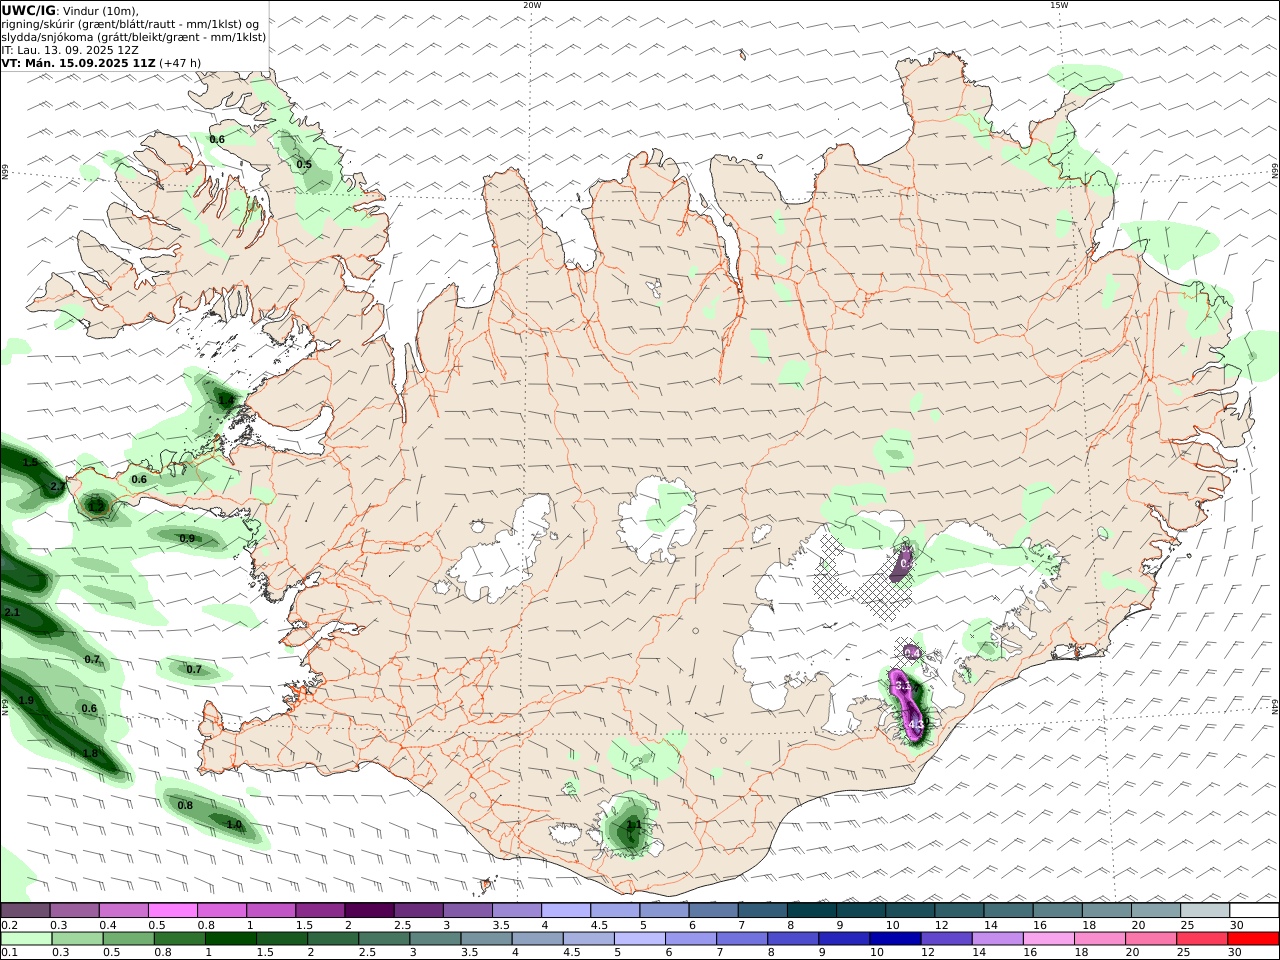This screenshot has width=1280, height=960.
Task: Click the "VT: Mán. 15.09.2025 11Z" valid time
Action: point(79,63)
